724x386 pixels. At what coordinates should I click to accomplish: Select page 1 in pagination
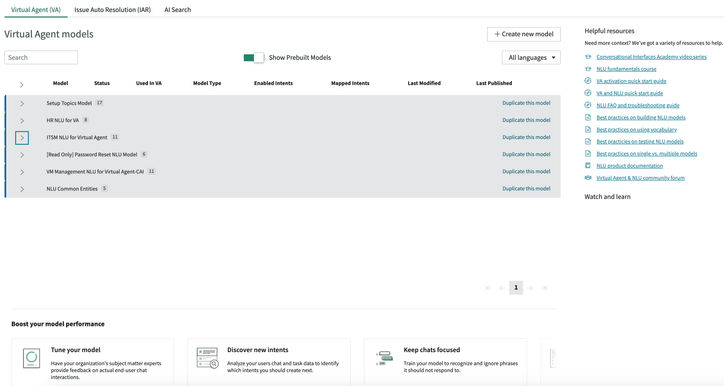pyautogui.click(x=516, y=288)
